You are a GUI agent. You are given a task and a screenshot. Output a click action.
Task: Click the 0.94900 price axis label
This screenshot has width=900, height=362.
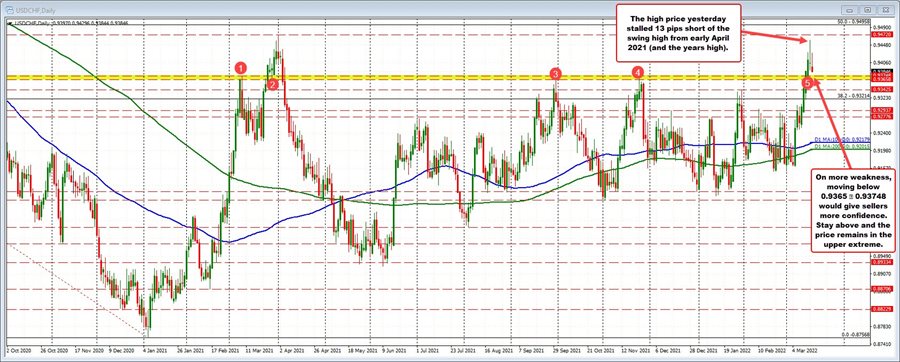click(x=883, y=27)
